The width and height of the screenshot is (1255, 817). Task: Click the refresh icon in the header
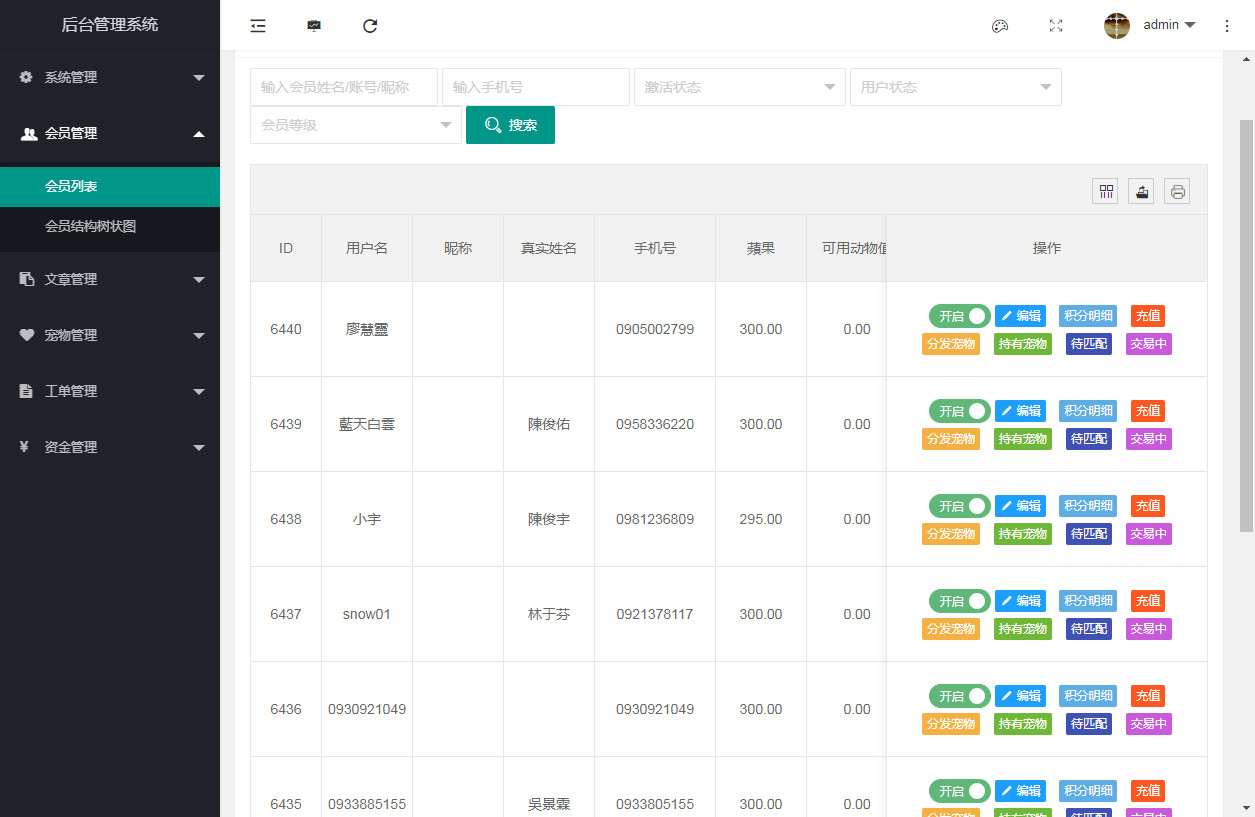(370, 26)
